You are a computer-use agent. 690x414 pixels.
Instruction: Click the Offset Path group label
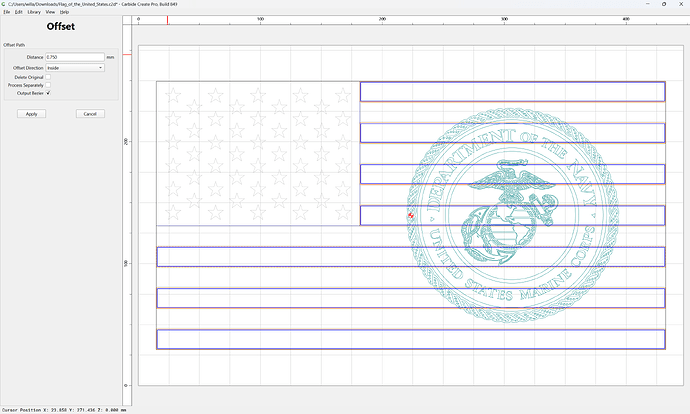pos(14,45)
